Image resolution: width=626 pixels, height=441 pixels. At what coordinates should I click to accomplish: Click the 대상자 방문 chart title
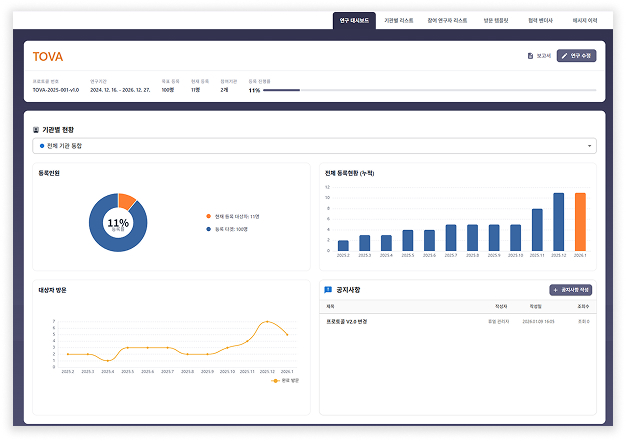pos(52,290)
